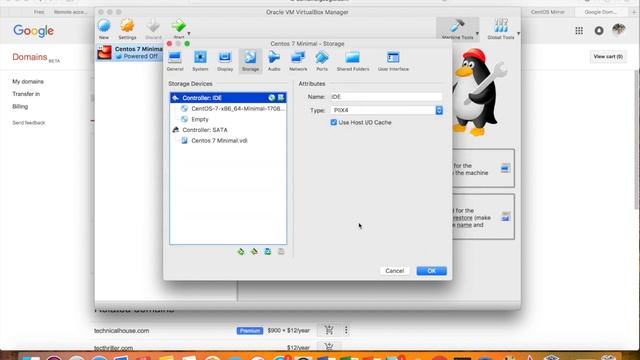Click the Premium badge for technicalhouse.com

pos(250,331)
